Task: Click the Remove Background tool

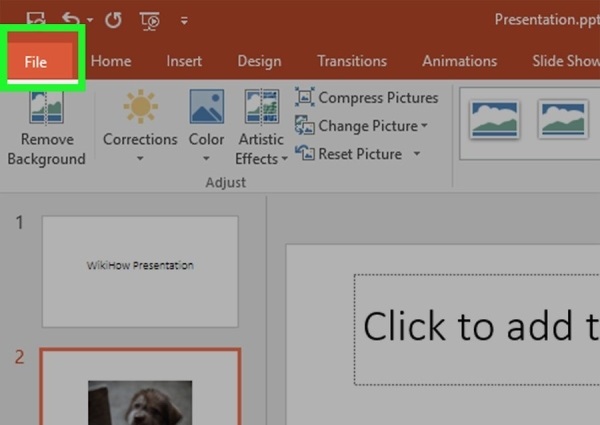Action: click(x=46, y=129)
